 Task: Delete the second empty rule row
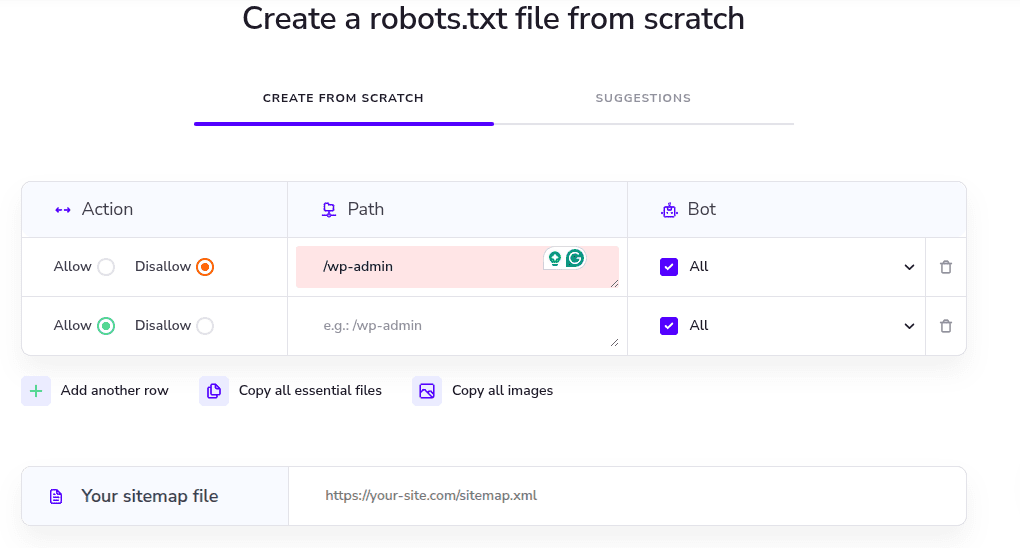[x=946, y=326]
